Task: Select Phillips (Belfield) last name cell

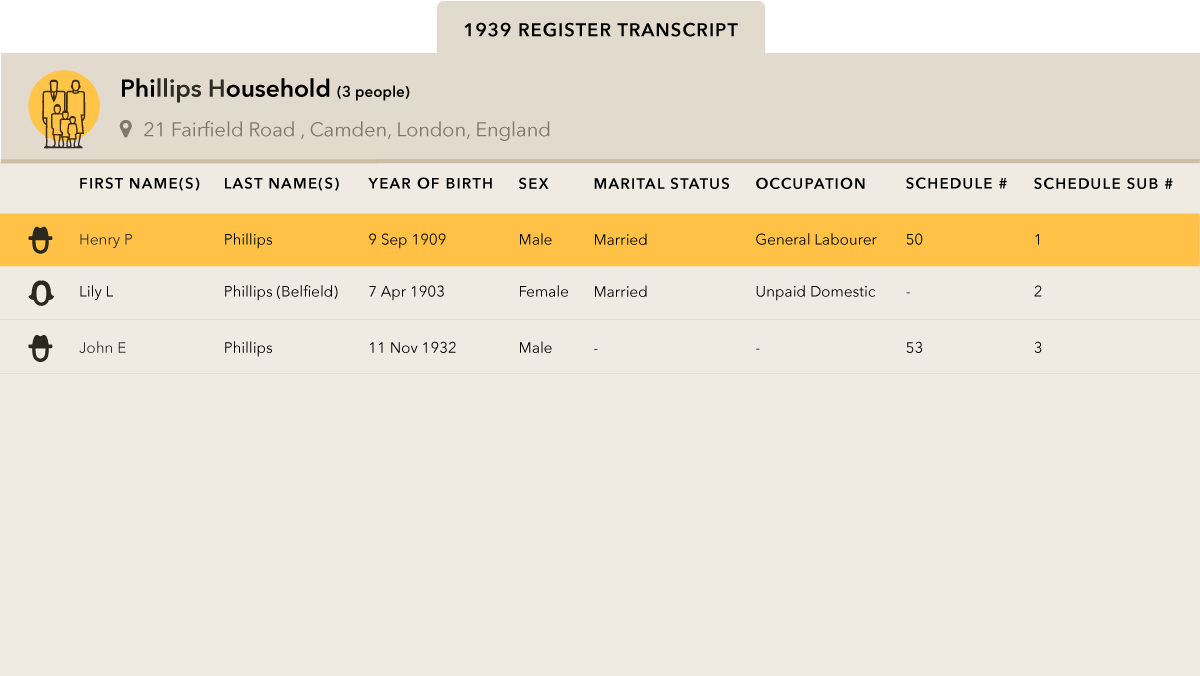Action: 281,292
